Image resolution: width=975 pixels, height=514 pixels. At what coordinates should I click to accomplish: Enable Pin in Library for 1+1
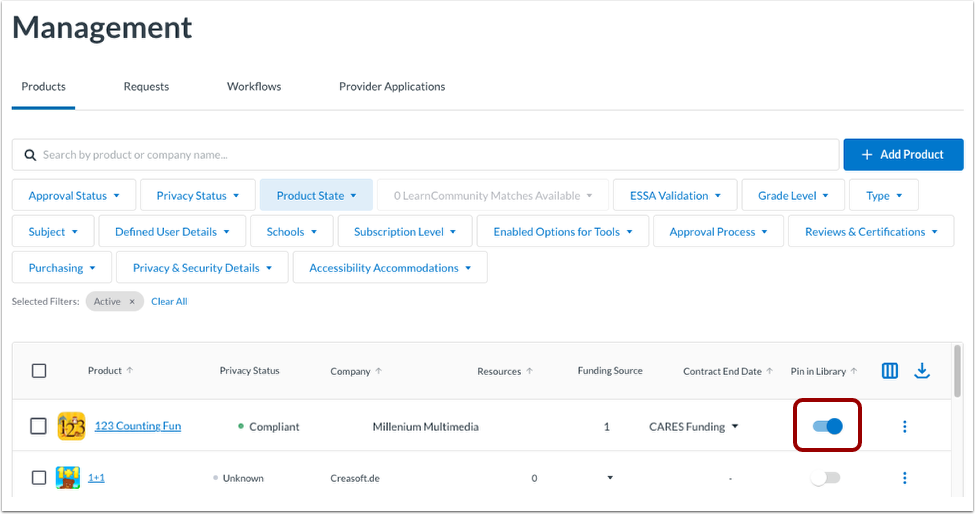coord(826,478)
